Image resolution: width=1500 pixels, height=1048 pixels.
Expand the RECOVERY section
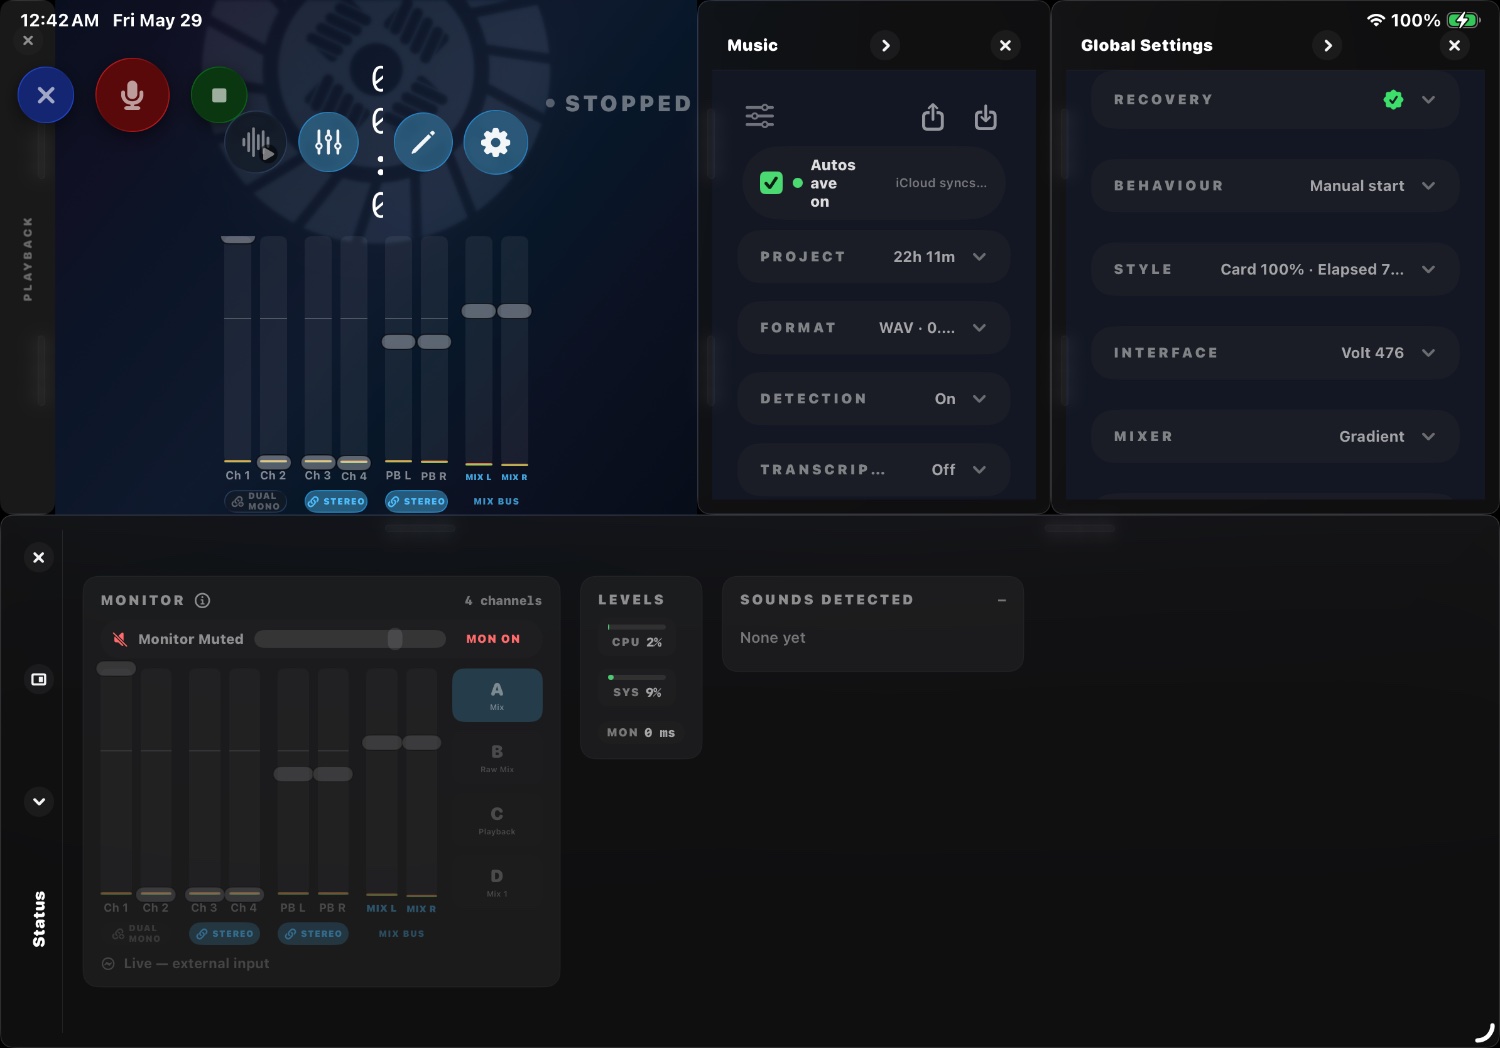pyautogui.click(x=1275, y=100)
